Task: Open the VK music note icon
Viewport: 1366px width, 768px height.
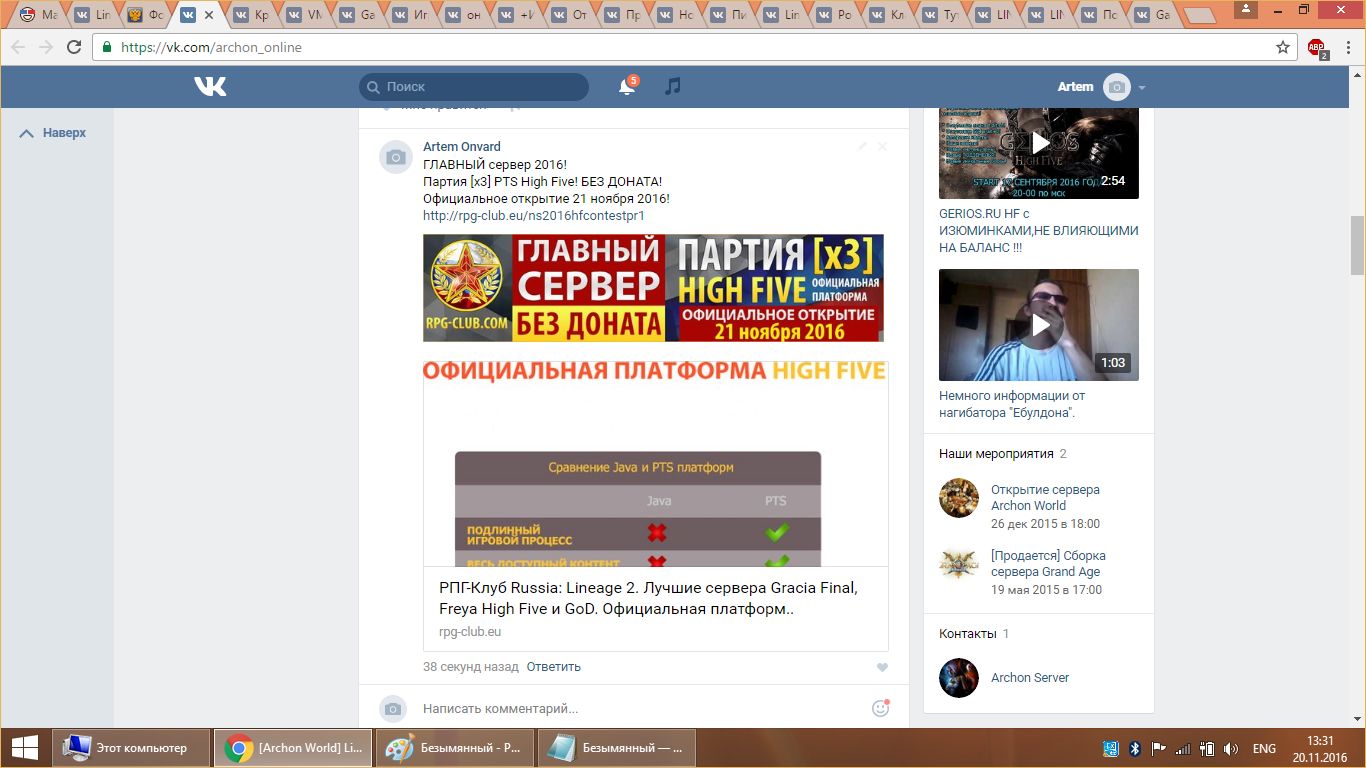Action: 673,87
